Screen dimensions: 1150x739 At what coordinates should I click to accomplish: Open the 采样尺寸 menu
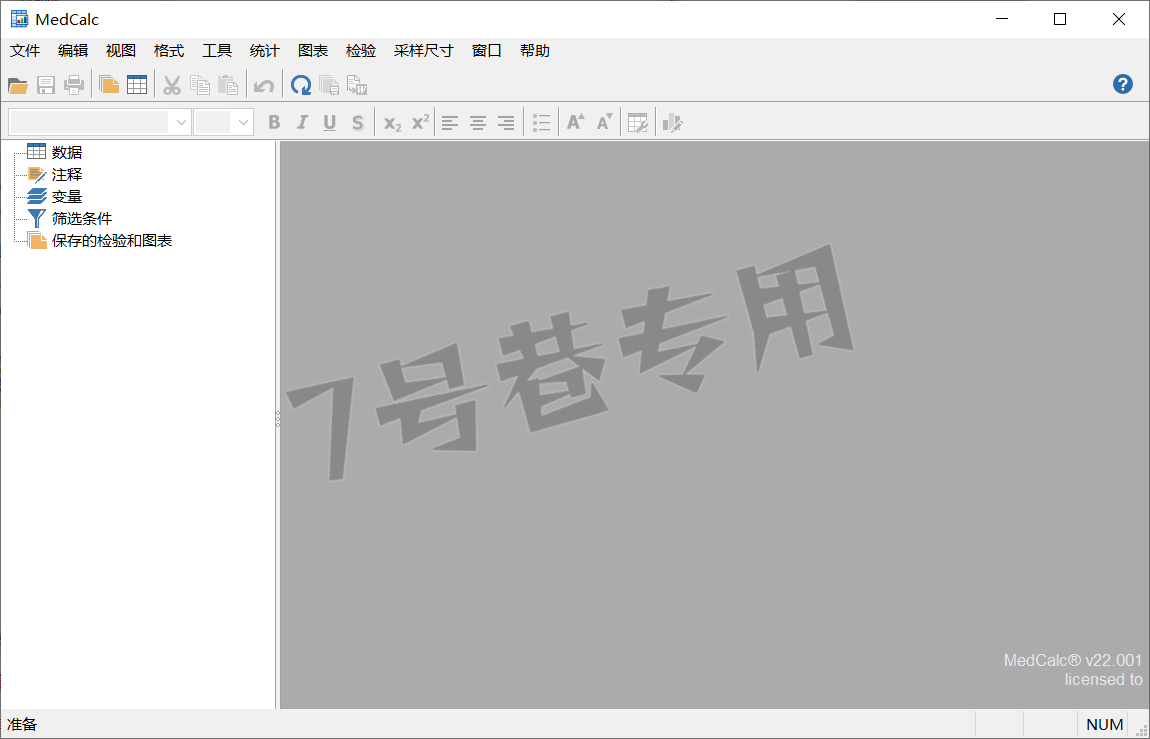pyautogui.click(x=424, y=51)
